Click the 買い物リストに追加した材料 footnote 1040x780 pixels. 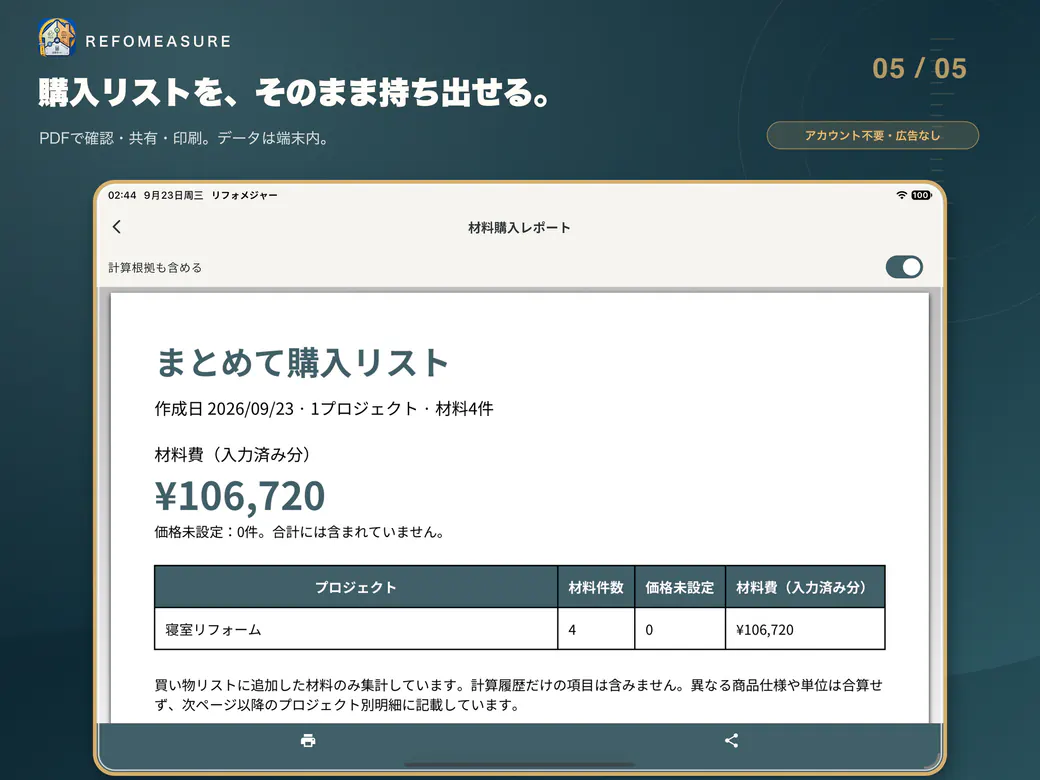(x=519, y=694)
